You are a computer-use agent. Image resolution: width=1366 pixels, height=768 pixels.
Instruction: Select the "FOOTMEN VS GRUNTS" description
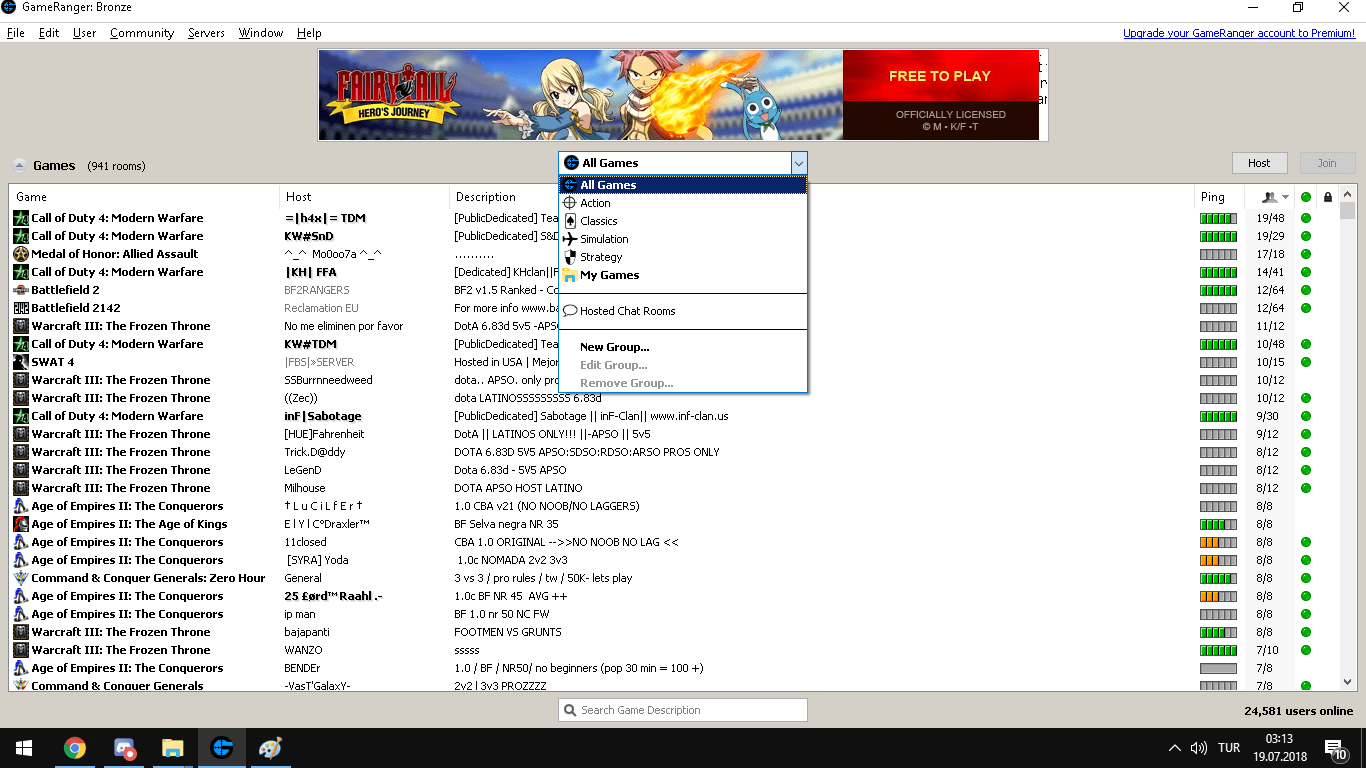(x=508, y=632)
